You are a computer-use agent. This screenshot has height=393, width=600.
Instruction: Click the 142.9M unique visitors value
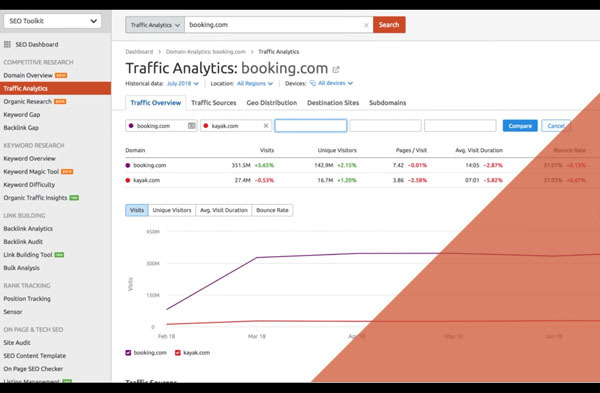click(x=324, y=165)
